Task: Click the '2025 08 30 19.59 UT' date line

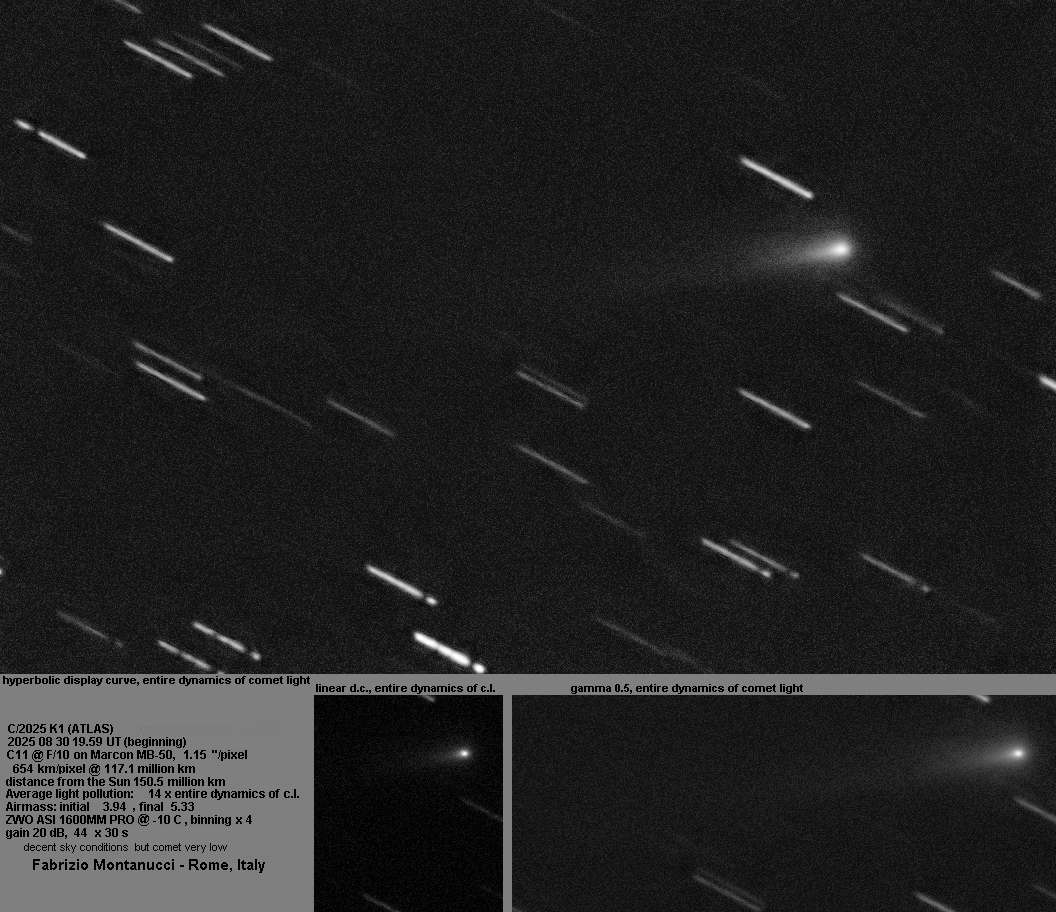Action: (96, 741)
